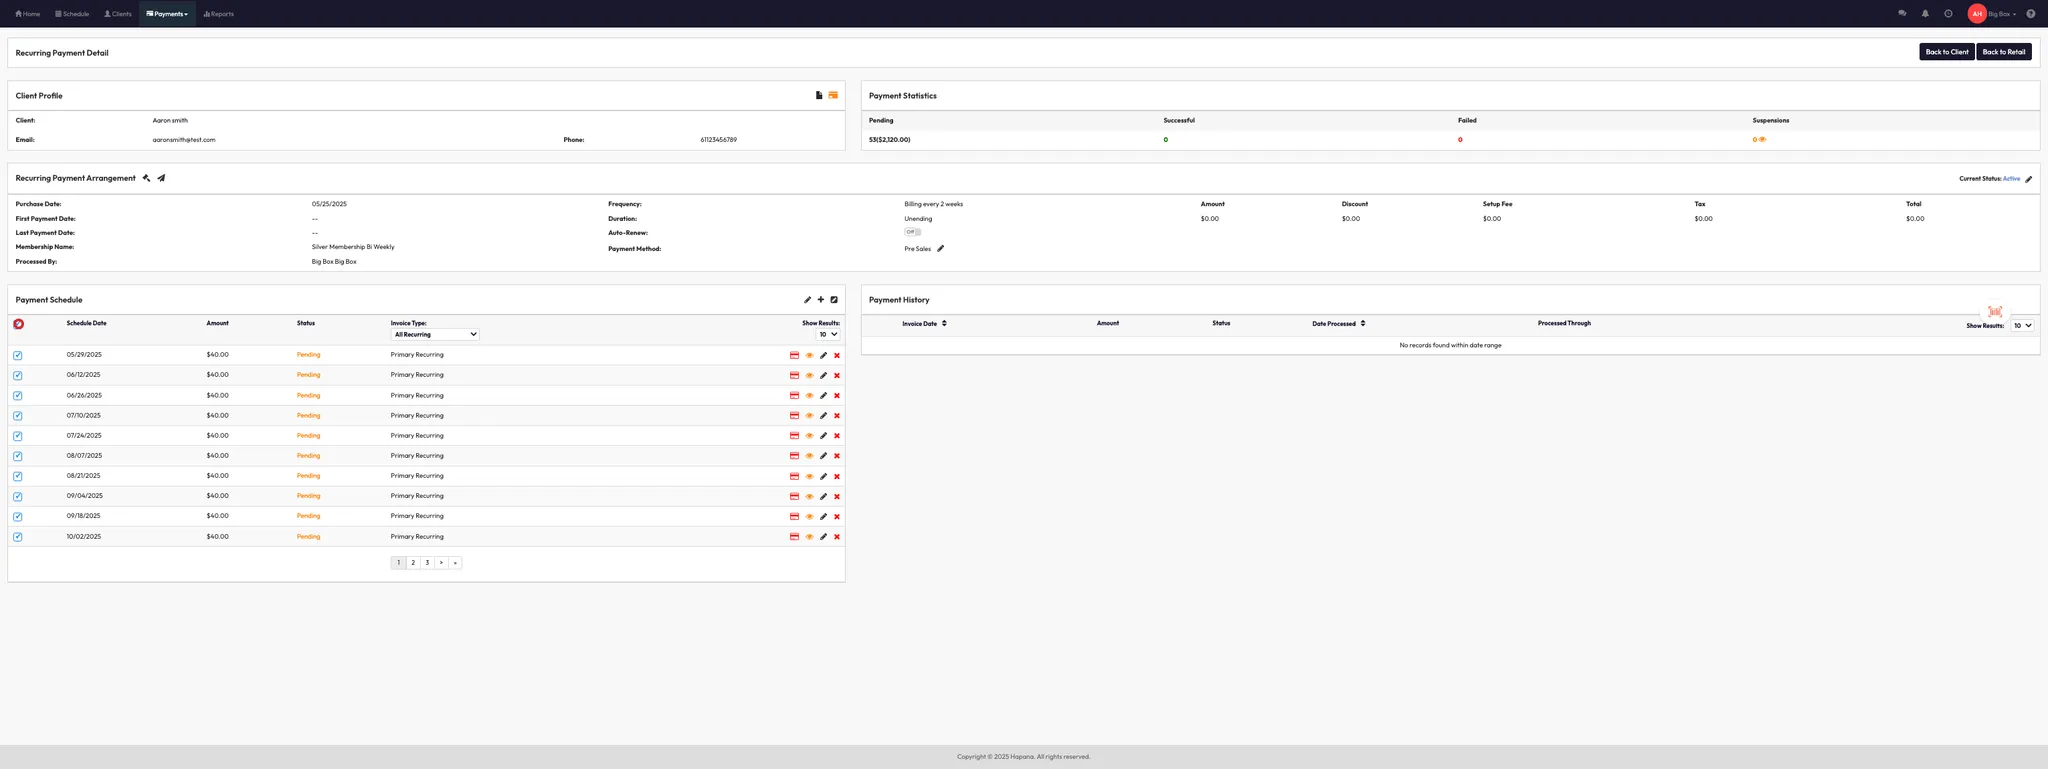This screenshot has height=769, width=2048.
Task: Click the card icon for 06/26/2025 payment
Action: pyautogui.click(x=795, y=396)
